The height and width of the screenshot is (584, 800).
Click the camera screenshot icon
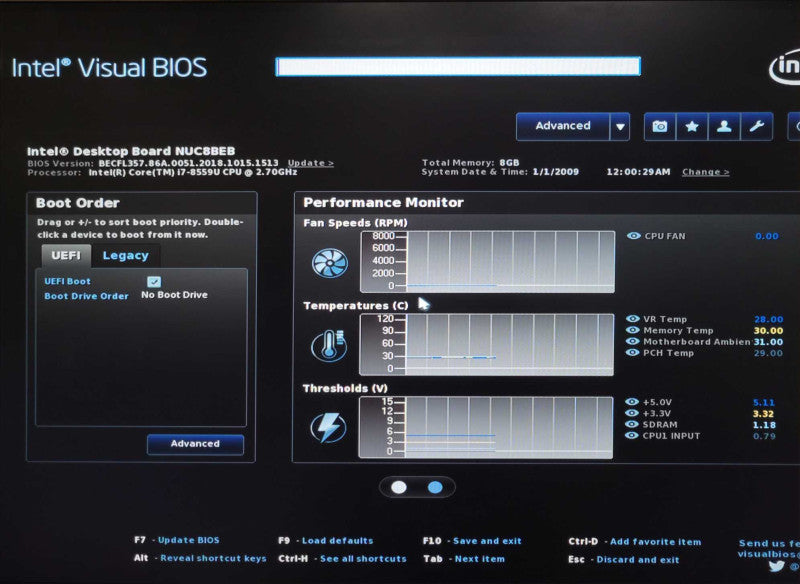coord(660,126)
